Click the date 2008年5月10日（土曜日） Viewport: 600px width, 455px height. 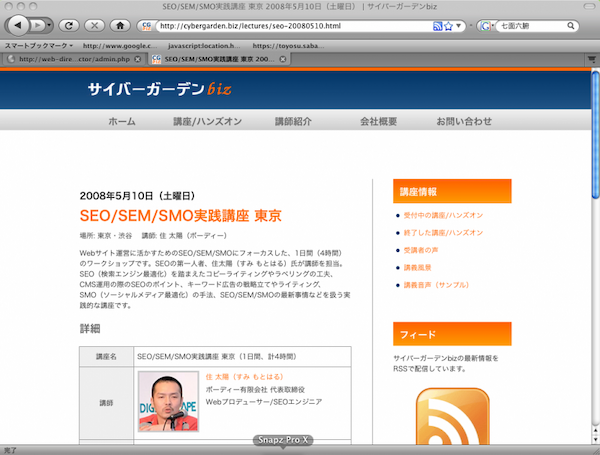pyautogui.click(x=137, y=196)
